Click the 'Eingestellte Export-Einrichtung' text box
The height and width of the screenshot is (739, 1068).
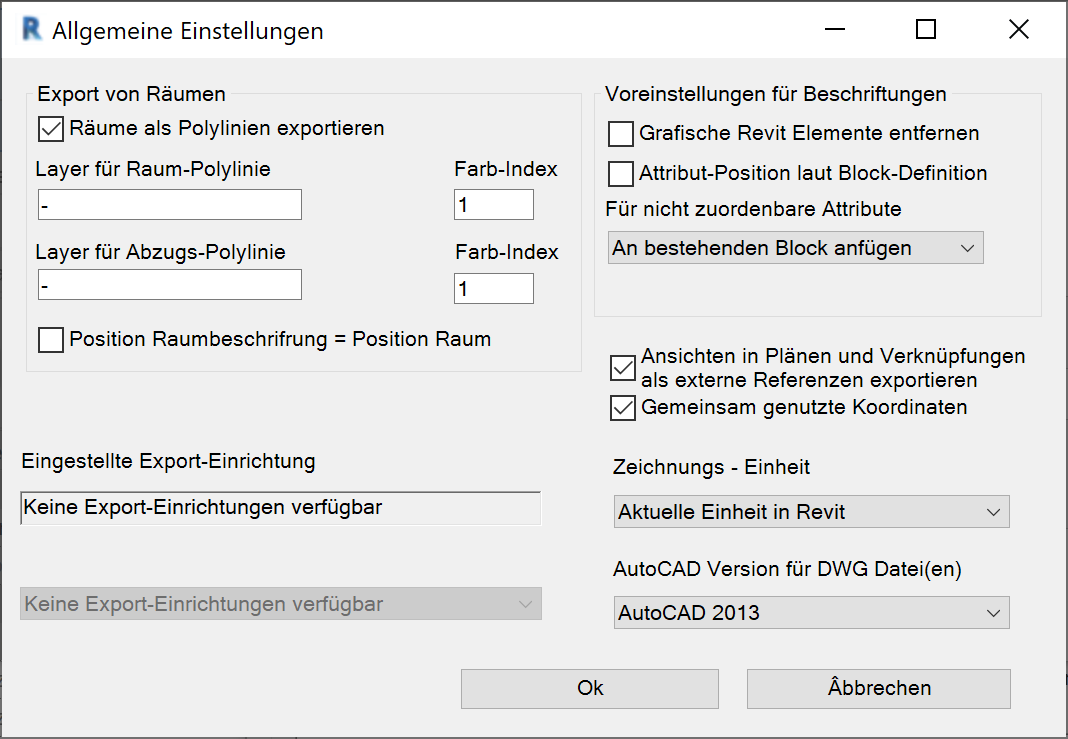point(280,508)
